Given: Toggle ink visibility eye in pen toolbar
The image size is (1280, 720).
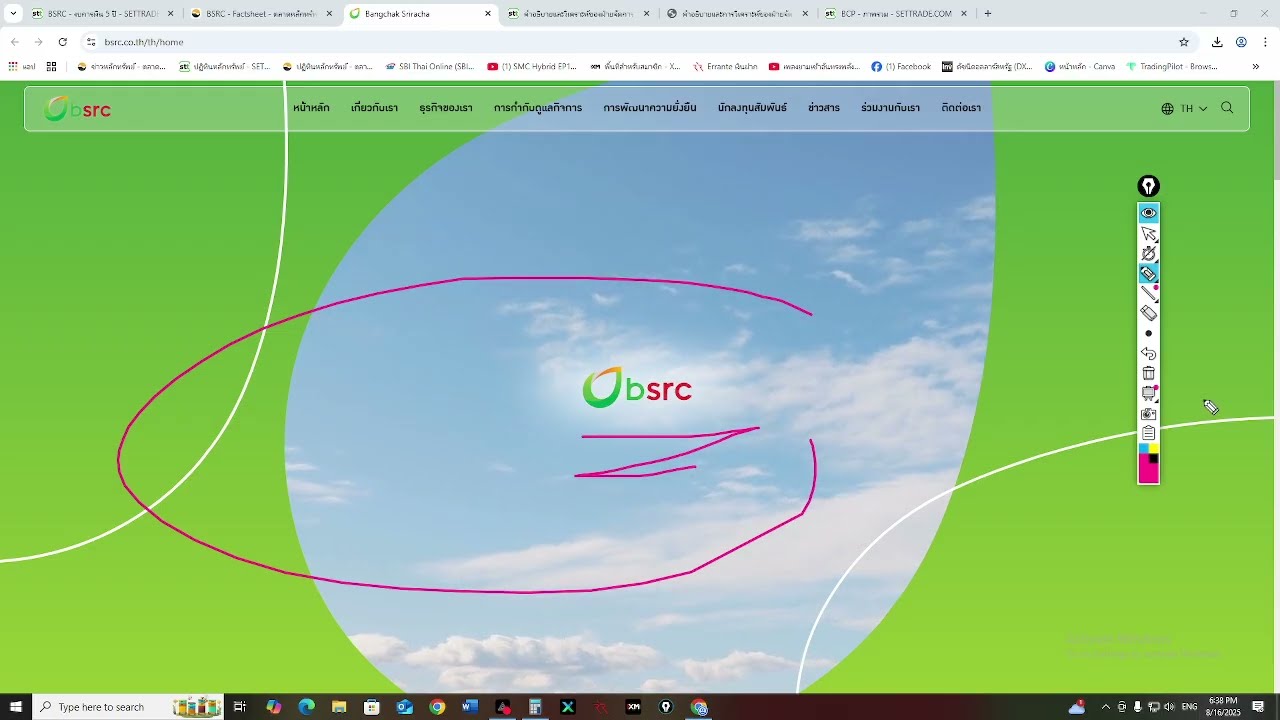Looking at the screenshot, I should tap(1148, 212).
